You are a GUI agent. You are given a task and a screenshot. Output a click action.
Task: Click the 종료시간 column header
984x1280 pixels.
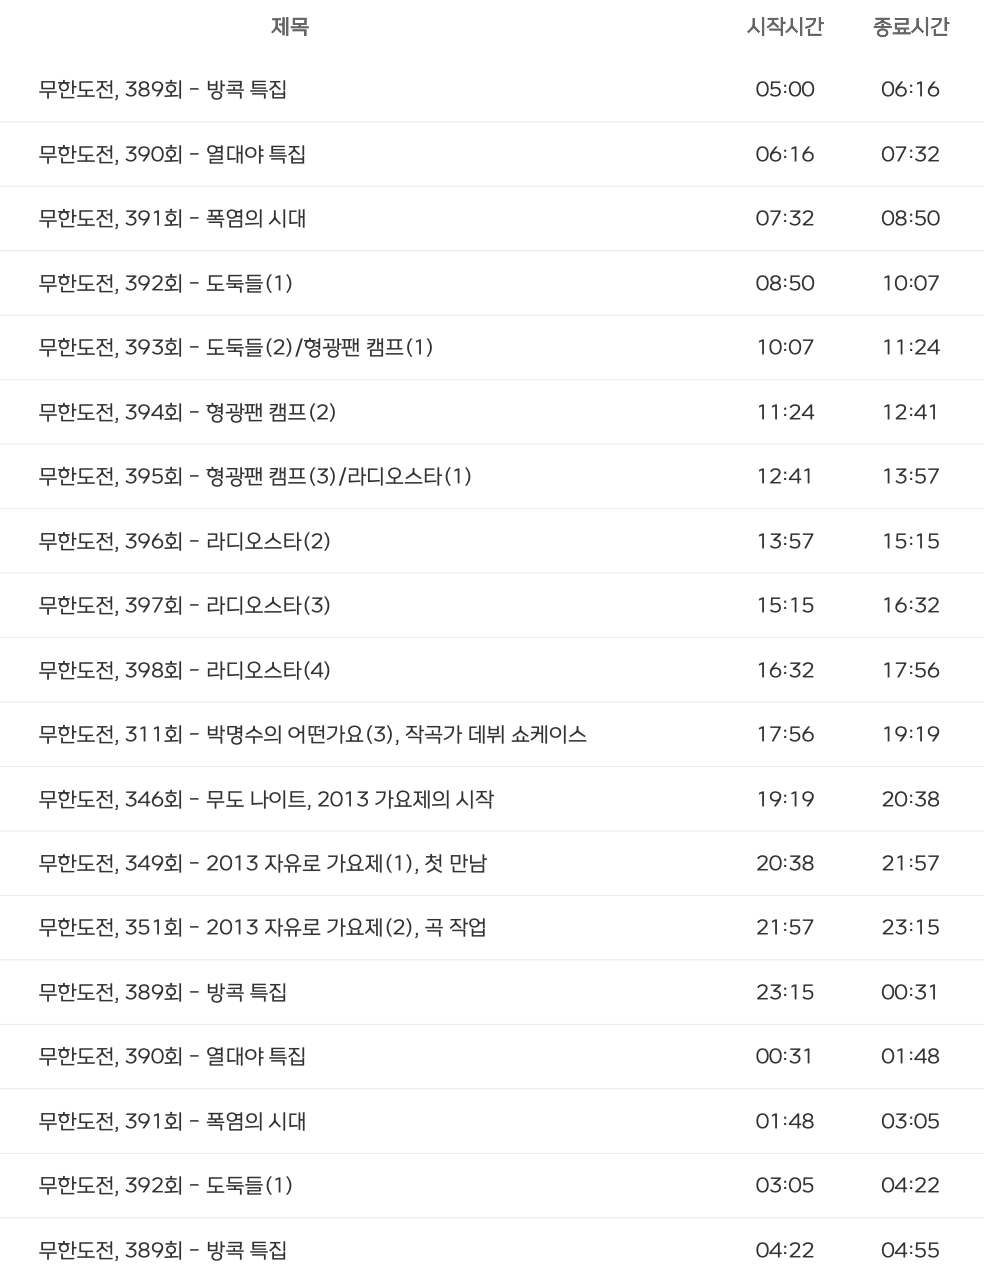[910, 27]
